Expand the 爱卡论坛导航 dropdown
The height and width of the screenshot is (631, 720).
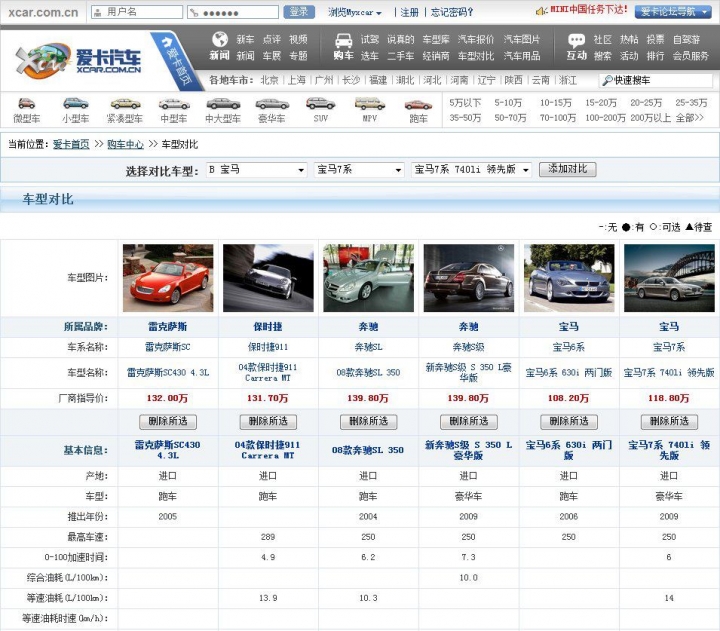(672, 12)
